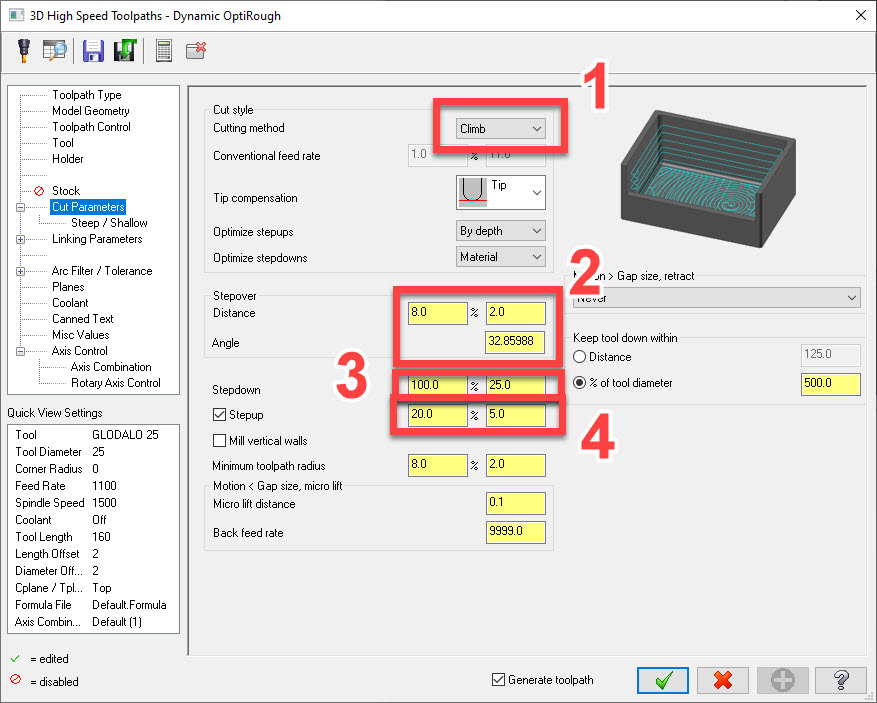The image size is (877, 703).
Task: Click the green arrow load parameters icon
Action: 124,51
